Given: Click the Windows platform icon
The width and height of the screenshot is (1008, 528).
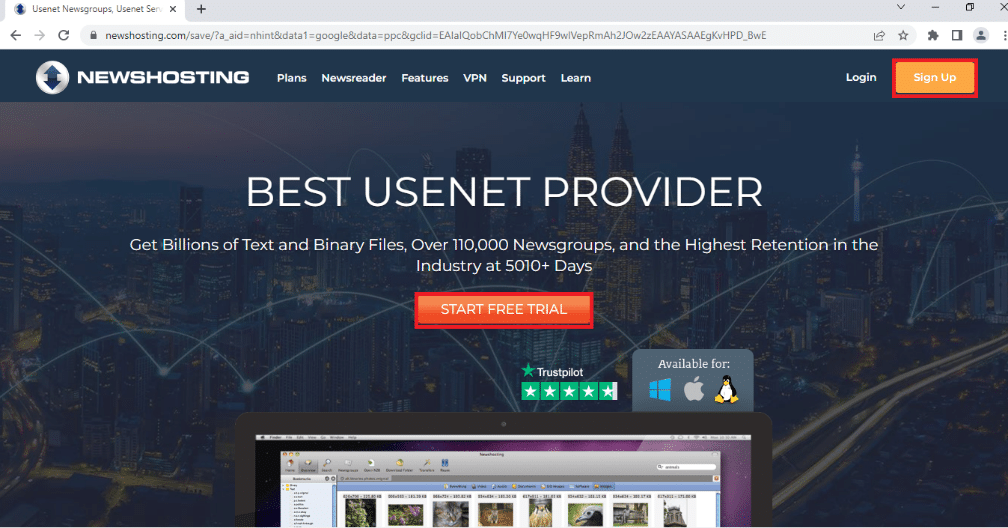Looking at the screenshot, I should point(660,390).
